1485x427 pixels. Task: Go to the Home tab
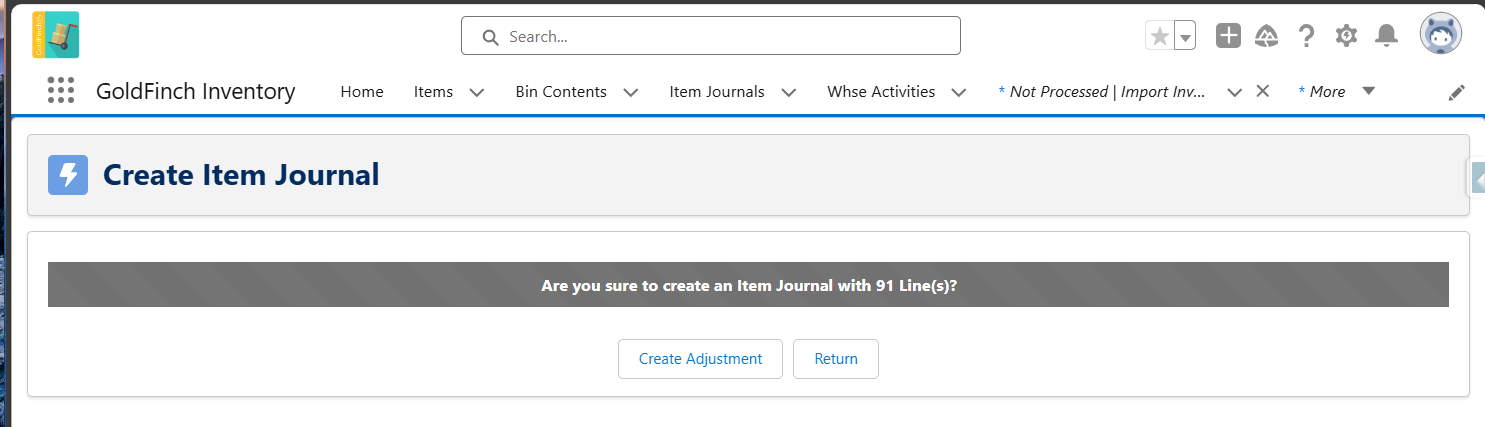click(x=362, y=91)
